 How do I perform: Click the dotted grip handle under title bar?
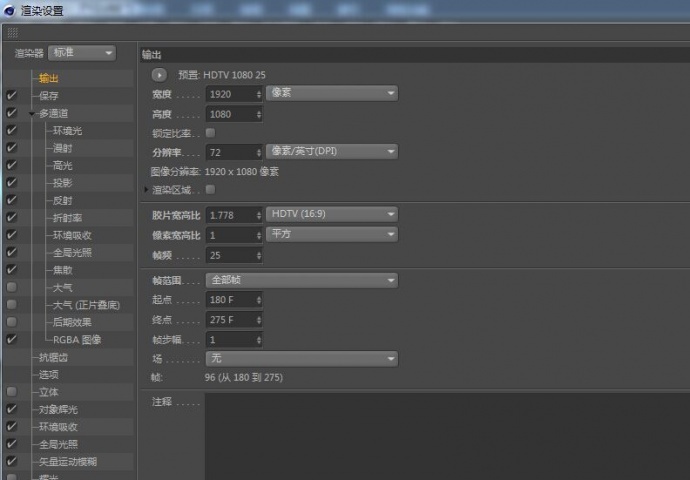click(x=13, y=33)
